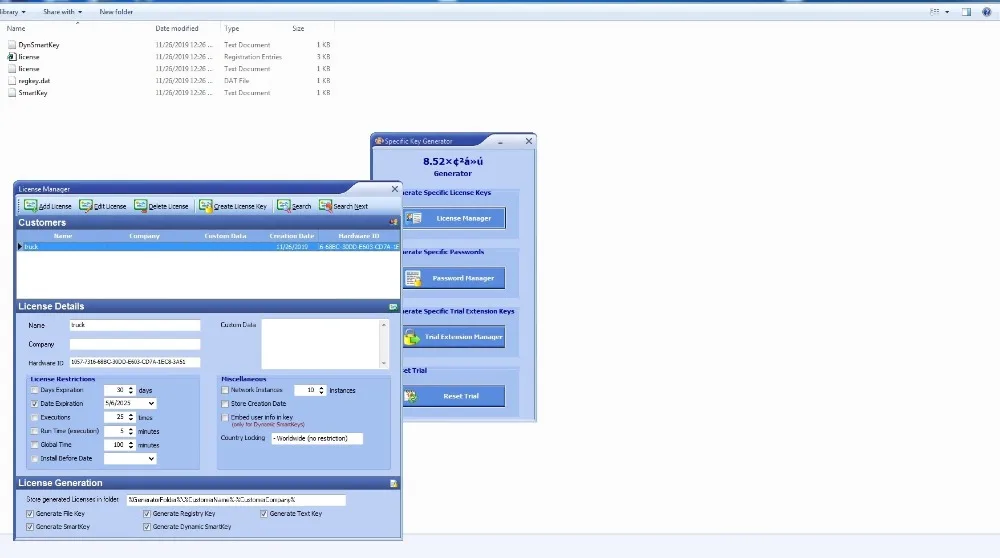The width and height of the screenshot is (1000, 558).
Task: Click the Edit License toolbar icon
Action: point(85,205)
